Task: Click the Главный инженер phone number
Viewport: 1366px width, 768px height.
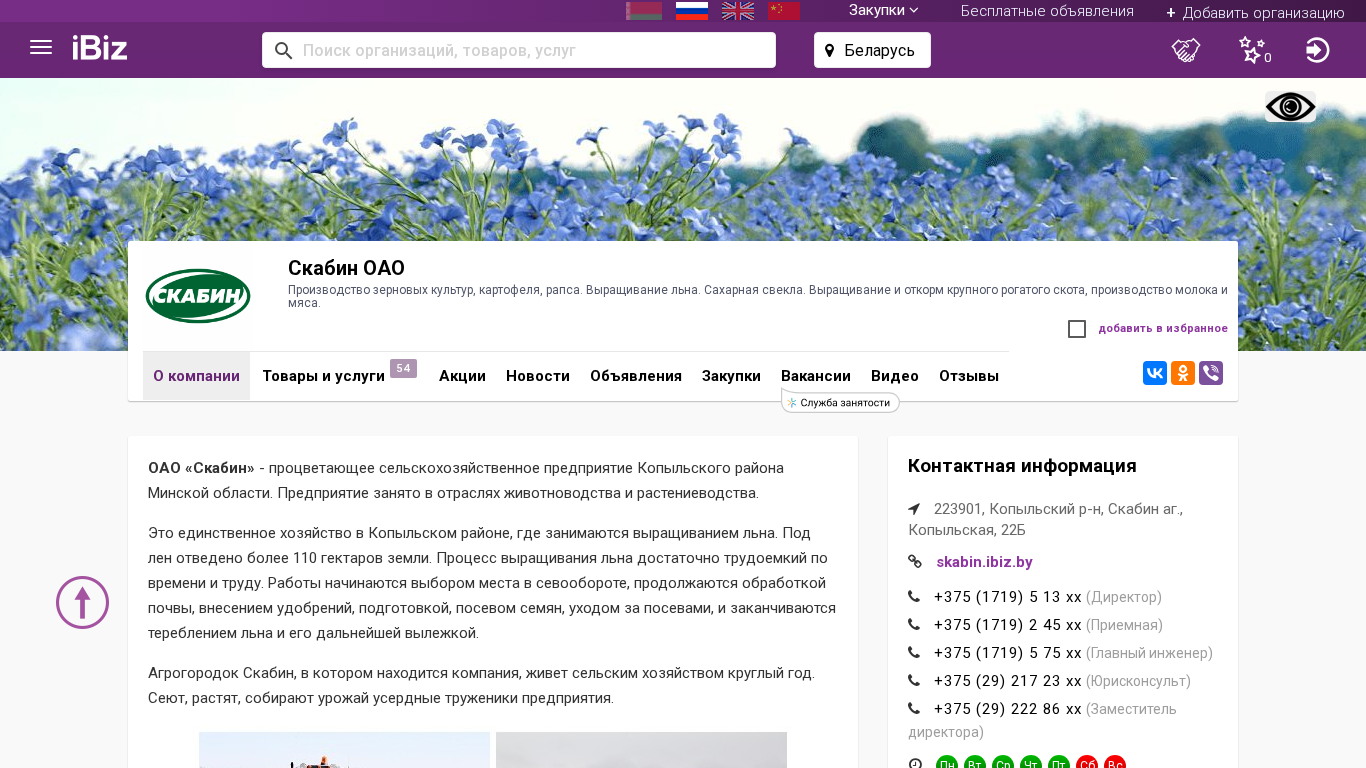Action: pos(1008,653)
